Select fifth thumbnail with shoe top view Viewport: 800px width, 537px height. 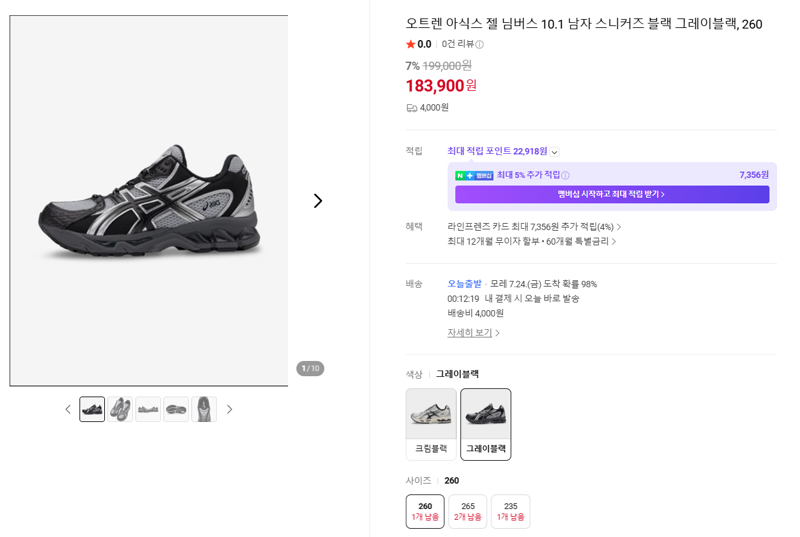[x=204, y=409]
